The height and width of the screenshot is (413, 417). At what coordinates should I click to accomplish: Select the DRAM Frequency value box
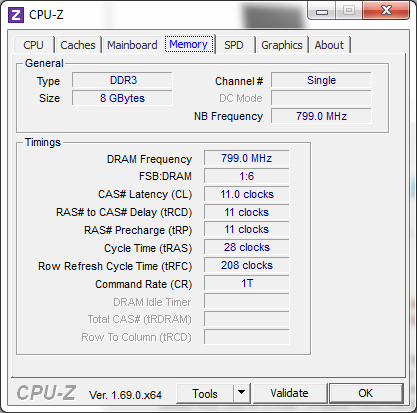tap(247, 158)
